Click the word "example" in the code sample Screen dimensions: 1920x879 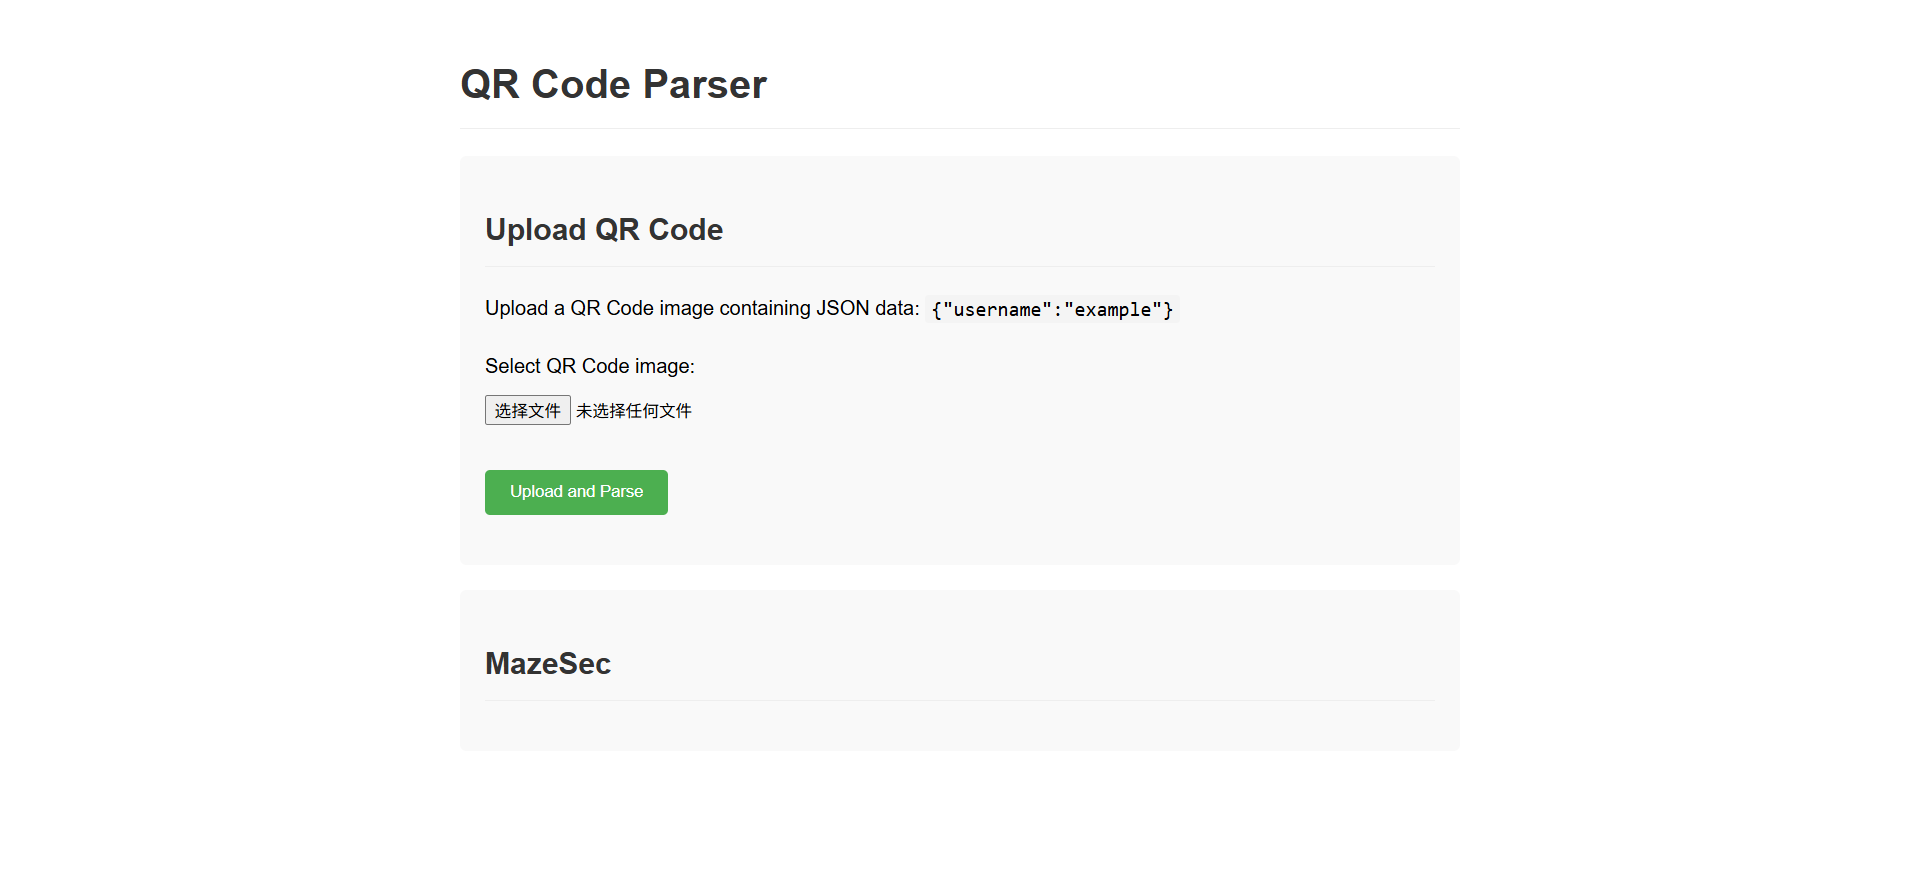1112,310
